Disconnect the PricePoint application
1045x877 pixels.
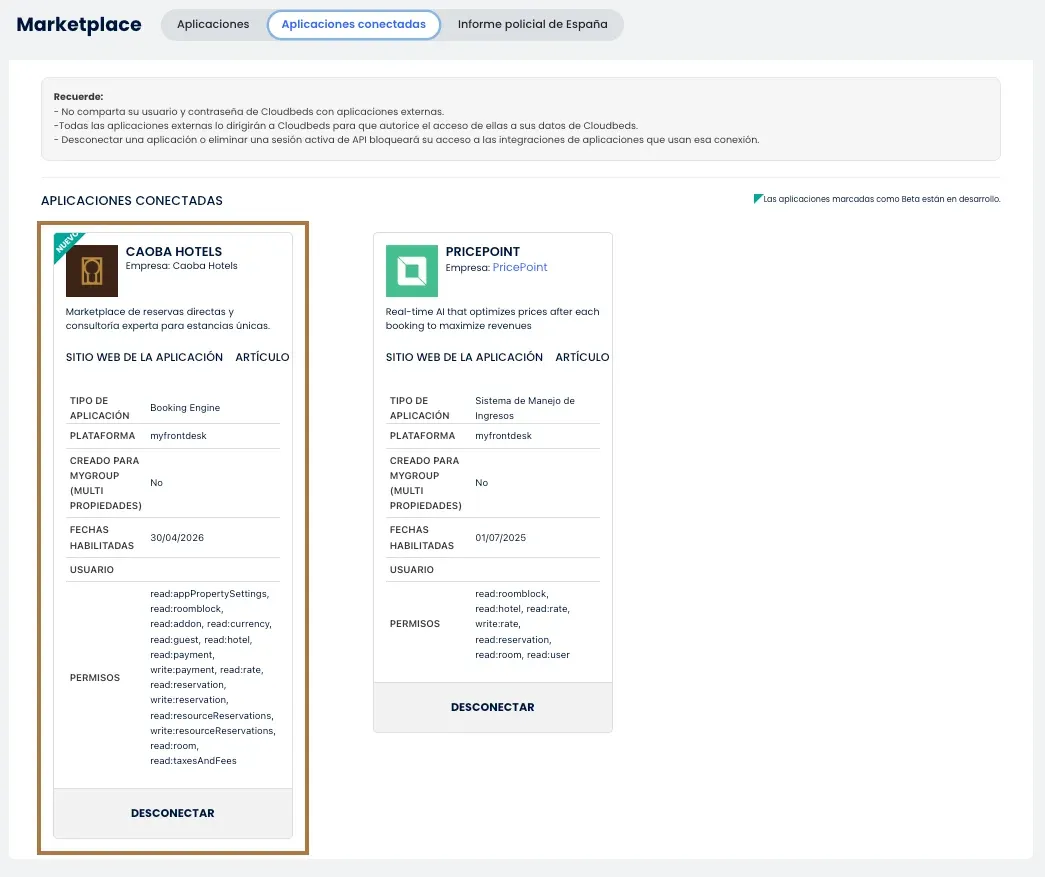tap(493, 707)
